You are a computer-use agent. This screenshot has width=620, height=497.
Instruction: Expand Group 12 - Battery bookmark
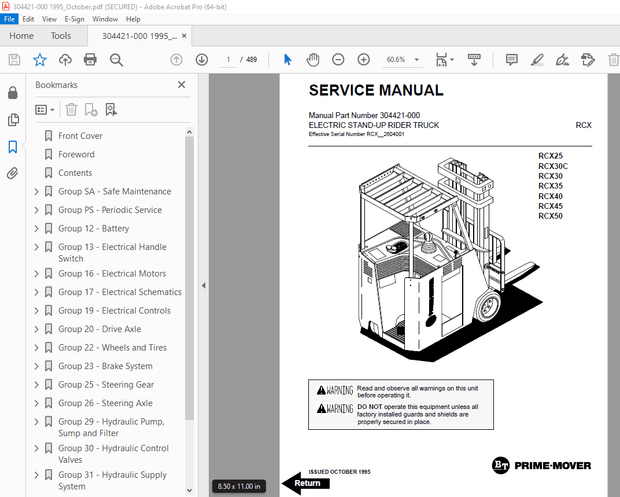[x=36, y=229]
